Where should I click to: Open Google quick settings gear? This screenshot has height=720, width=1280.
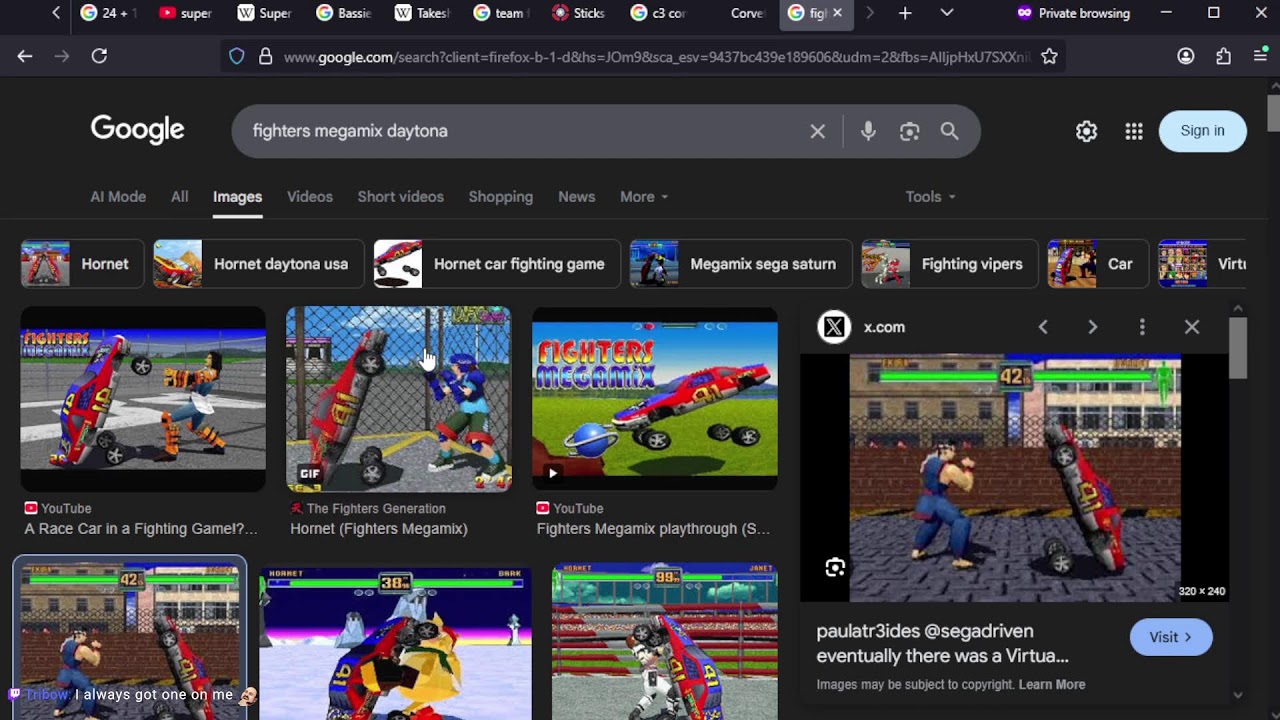[x=1086, y=131]
